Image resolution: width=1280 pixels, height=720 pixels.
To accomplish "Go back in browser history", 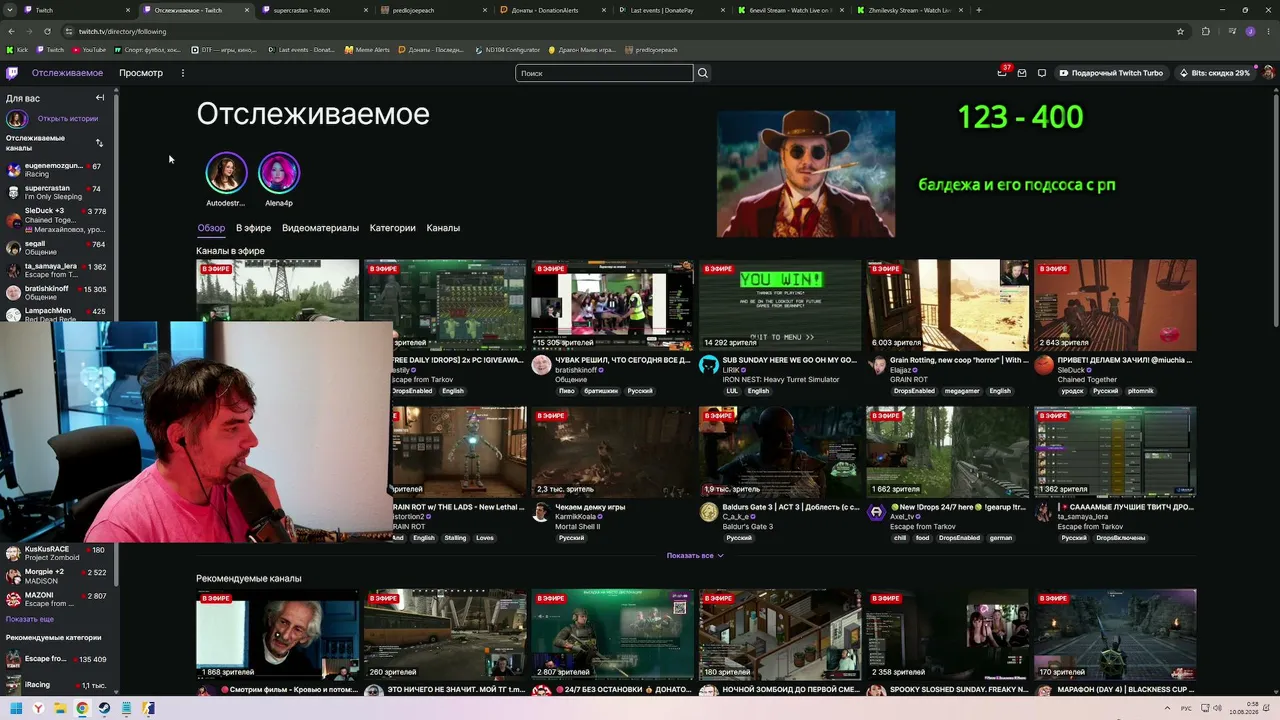I will point(11,31).
